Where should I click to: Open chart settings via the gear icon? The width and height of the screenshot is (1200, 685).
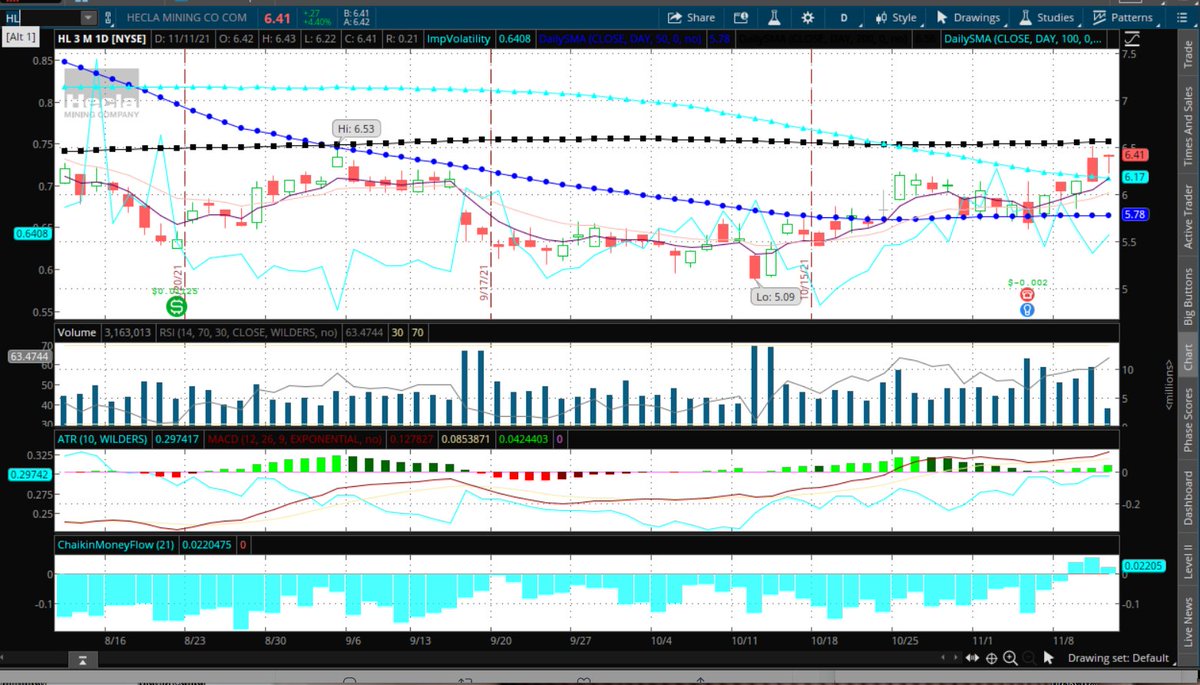pyautogui.click(x=806, y=17)
